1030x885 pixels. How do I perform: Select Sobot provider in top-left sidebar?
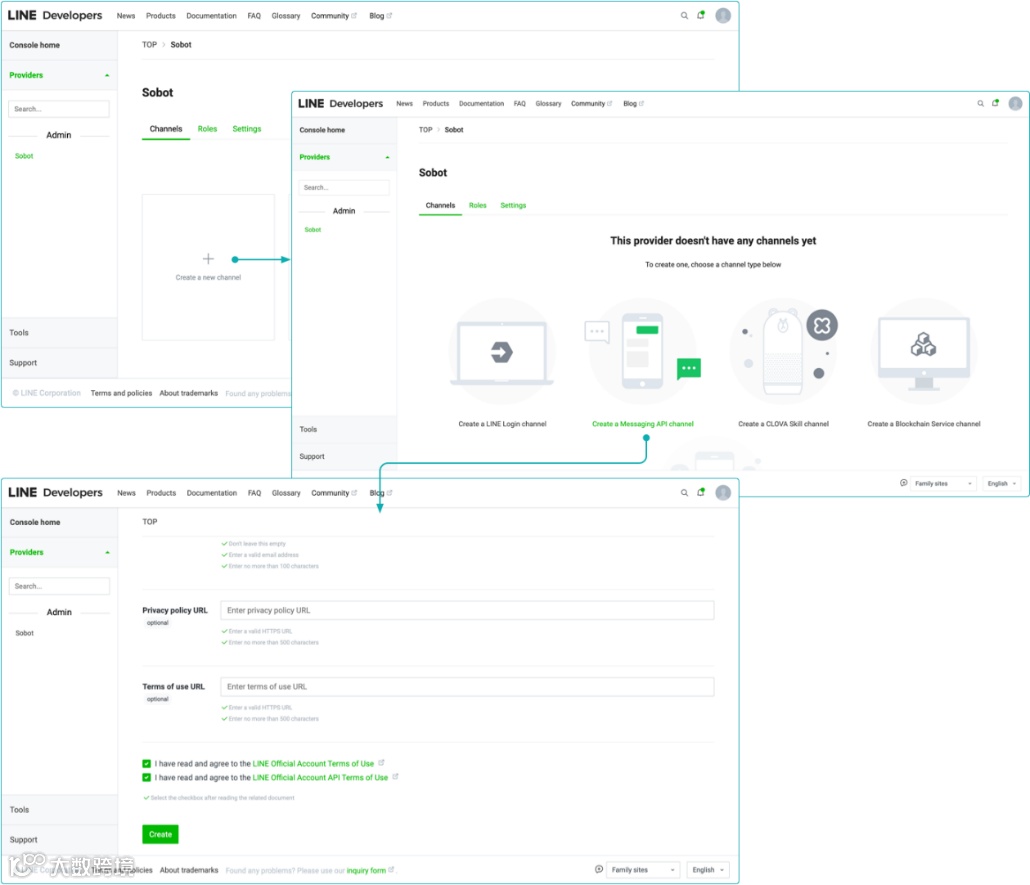point(24,156)
